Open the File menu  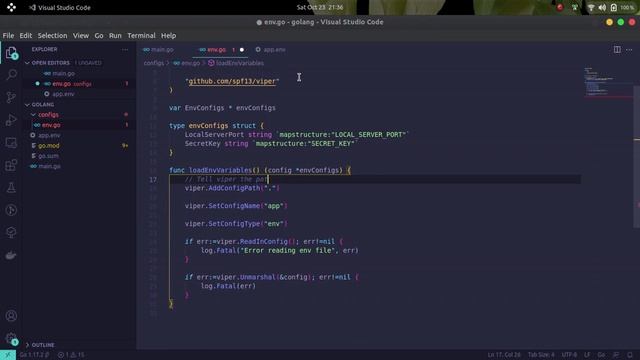click(x=8, y=36)
